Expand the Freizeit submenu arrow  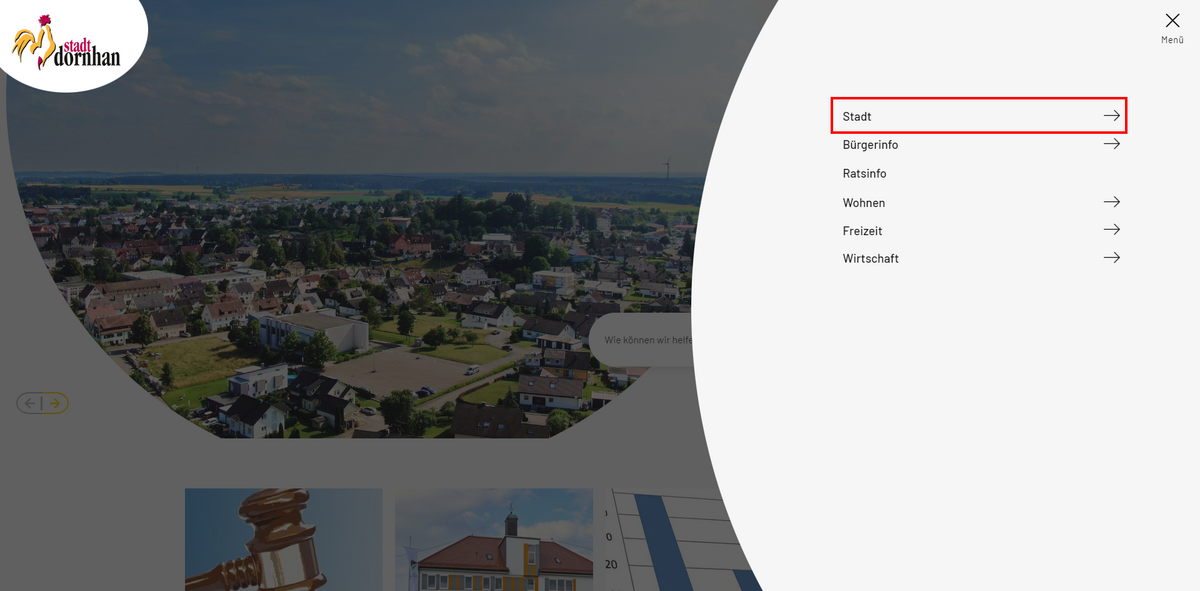tap(1111, 230)
